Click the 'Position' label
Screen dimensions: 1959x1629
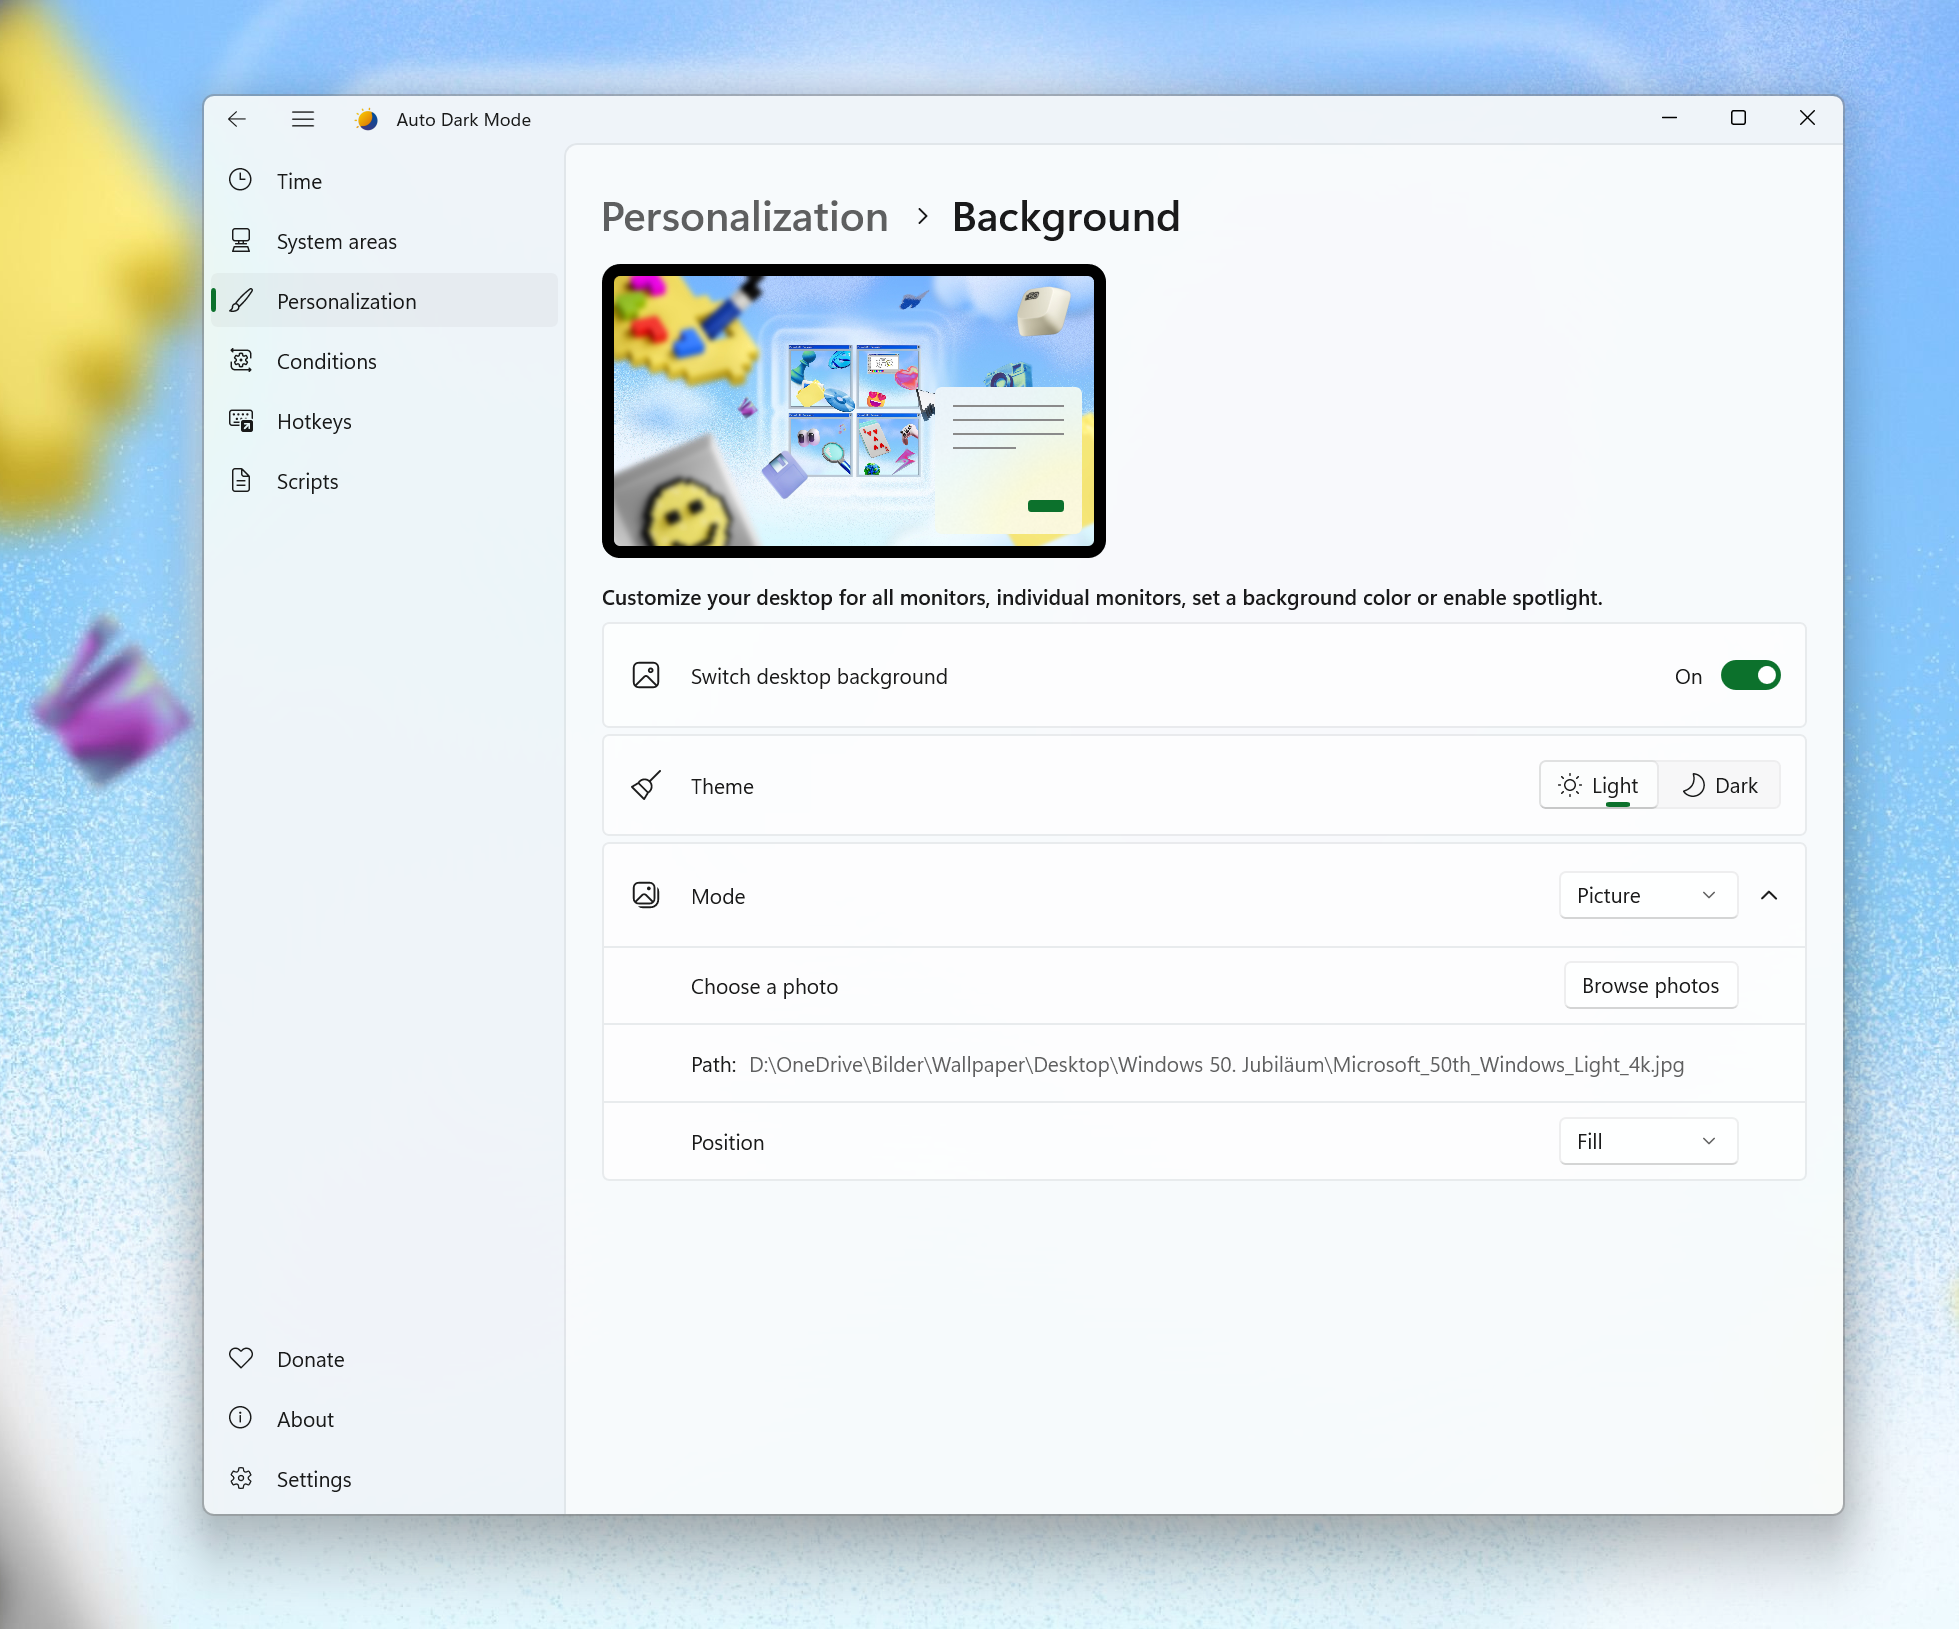coord(727,1142)
